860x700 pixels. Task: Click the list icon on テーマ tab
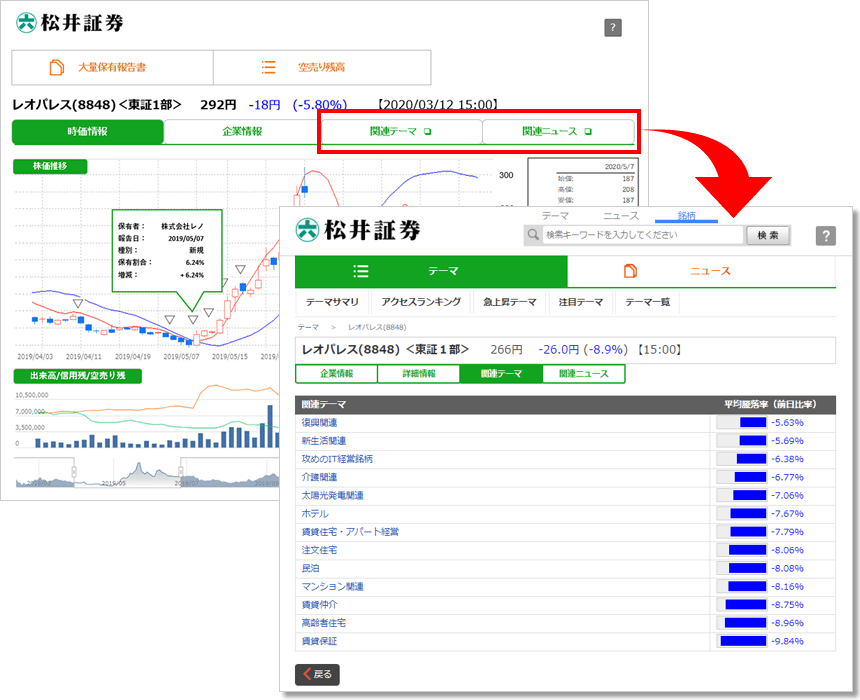point(360,271)
